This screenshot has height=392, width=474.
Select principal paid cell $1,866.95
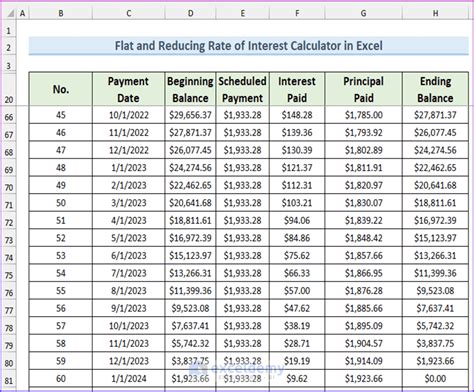click(363, 273)
